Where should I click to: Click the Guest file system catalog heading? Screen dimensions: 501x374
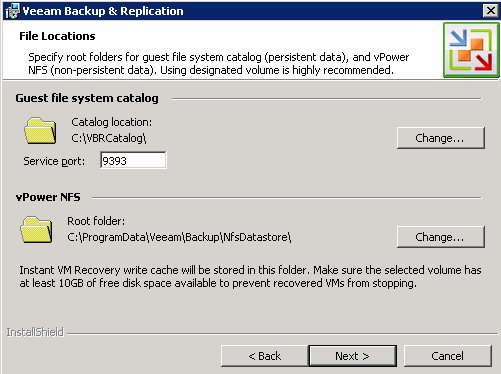pyautogui.click(x=87, y=98)
